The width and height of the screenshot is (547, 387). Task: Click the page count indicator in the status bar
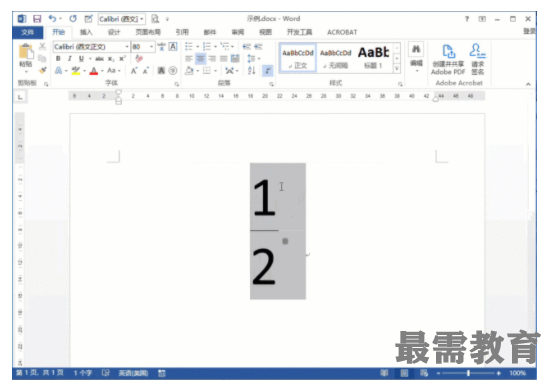tap(40, 373)
